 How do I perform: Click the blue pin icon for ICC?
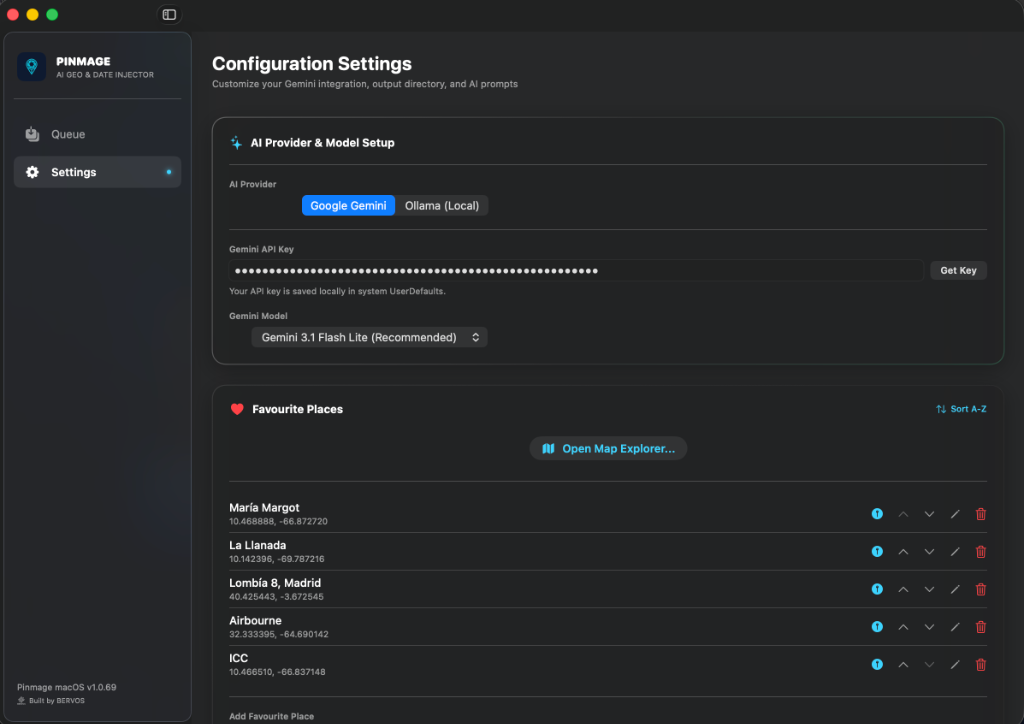[x=877, y=665]
